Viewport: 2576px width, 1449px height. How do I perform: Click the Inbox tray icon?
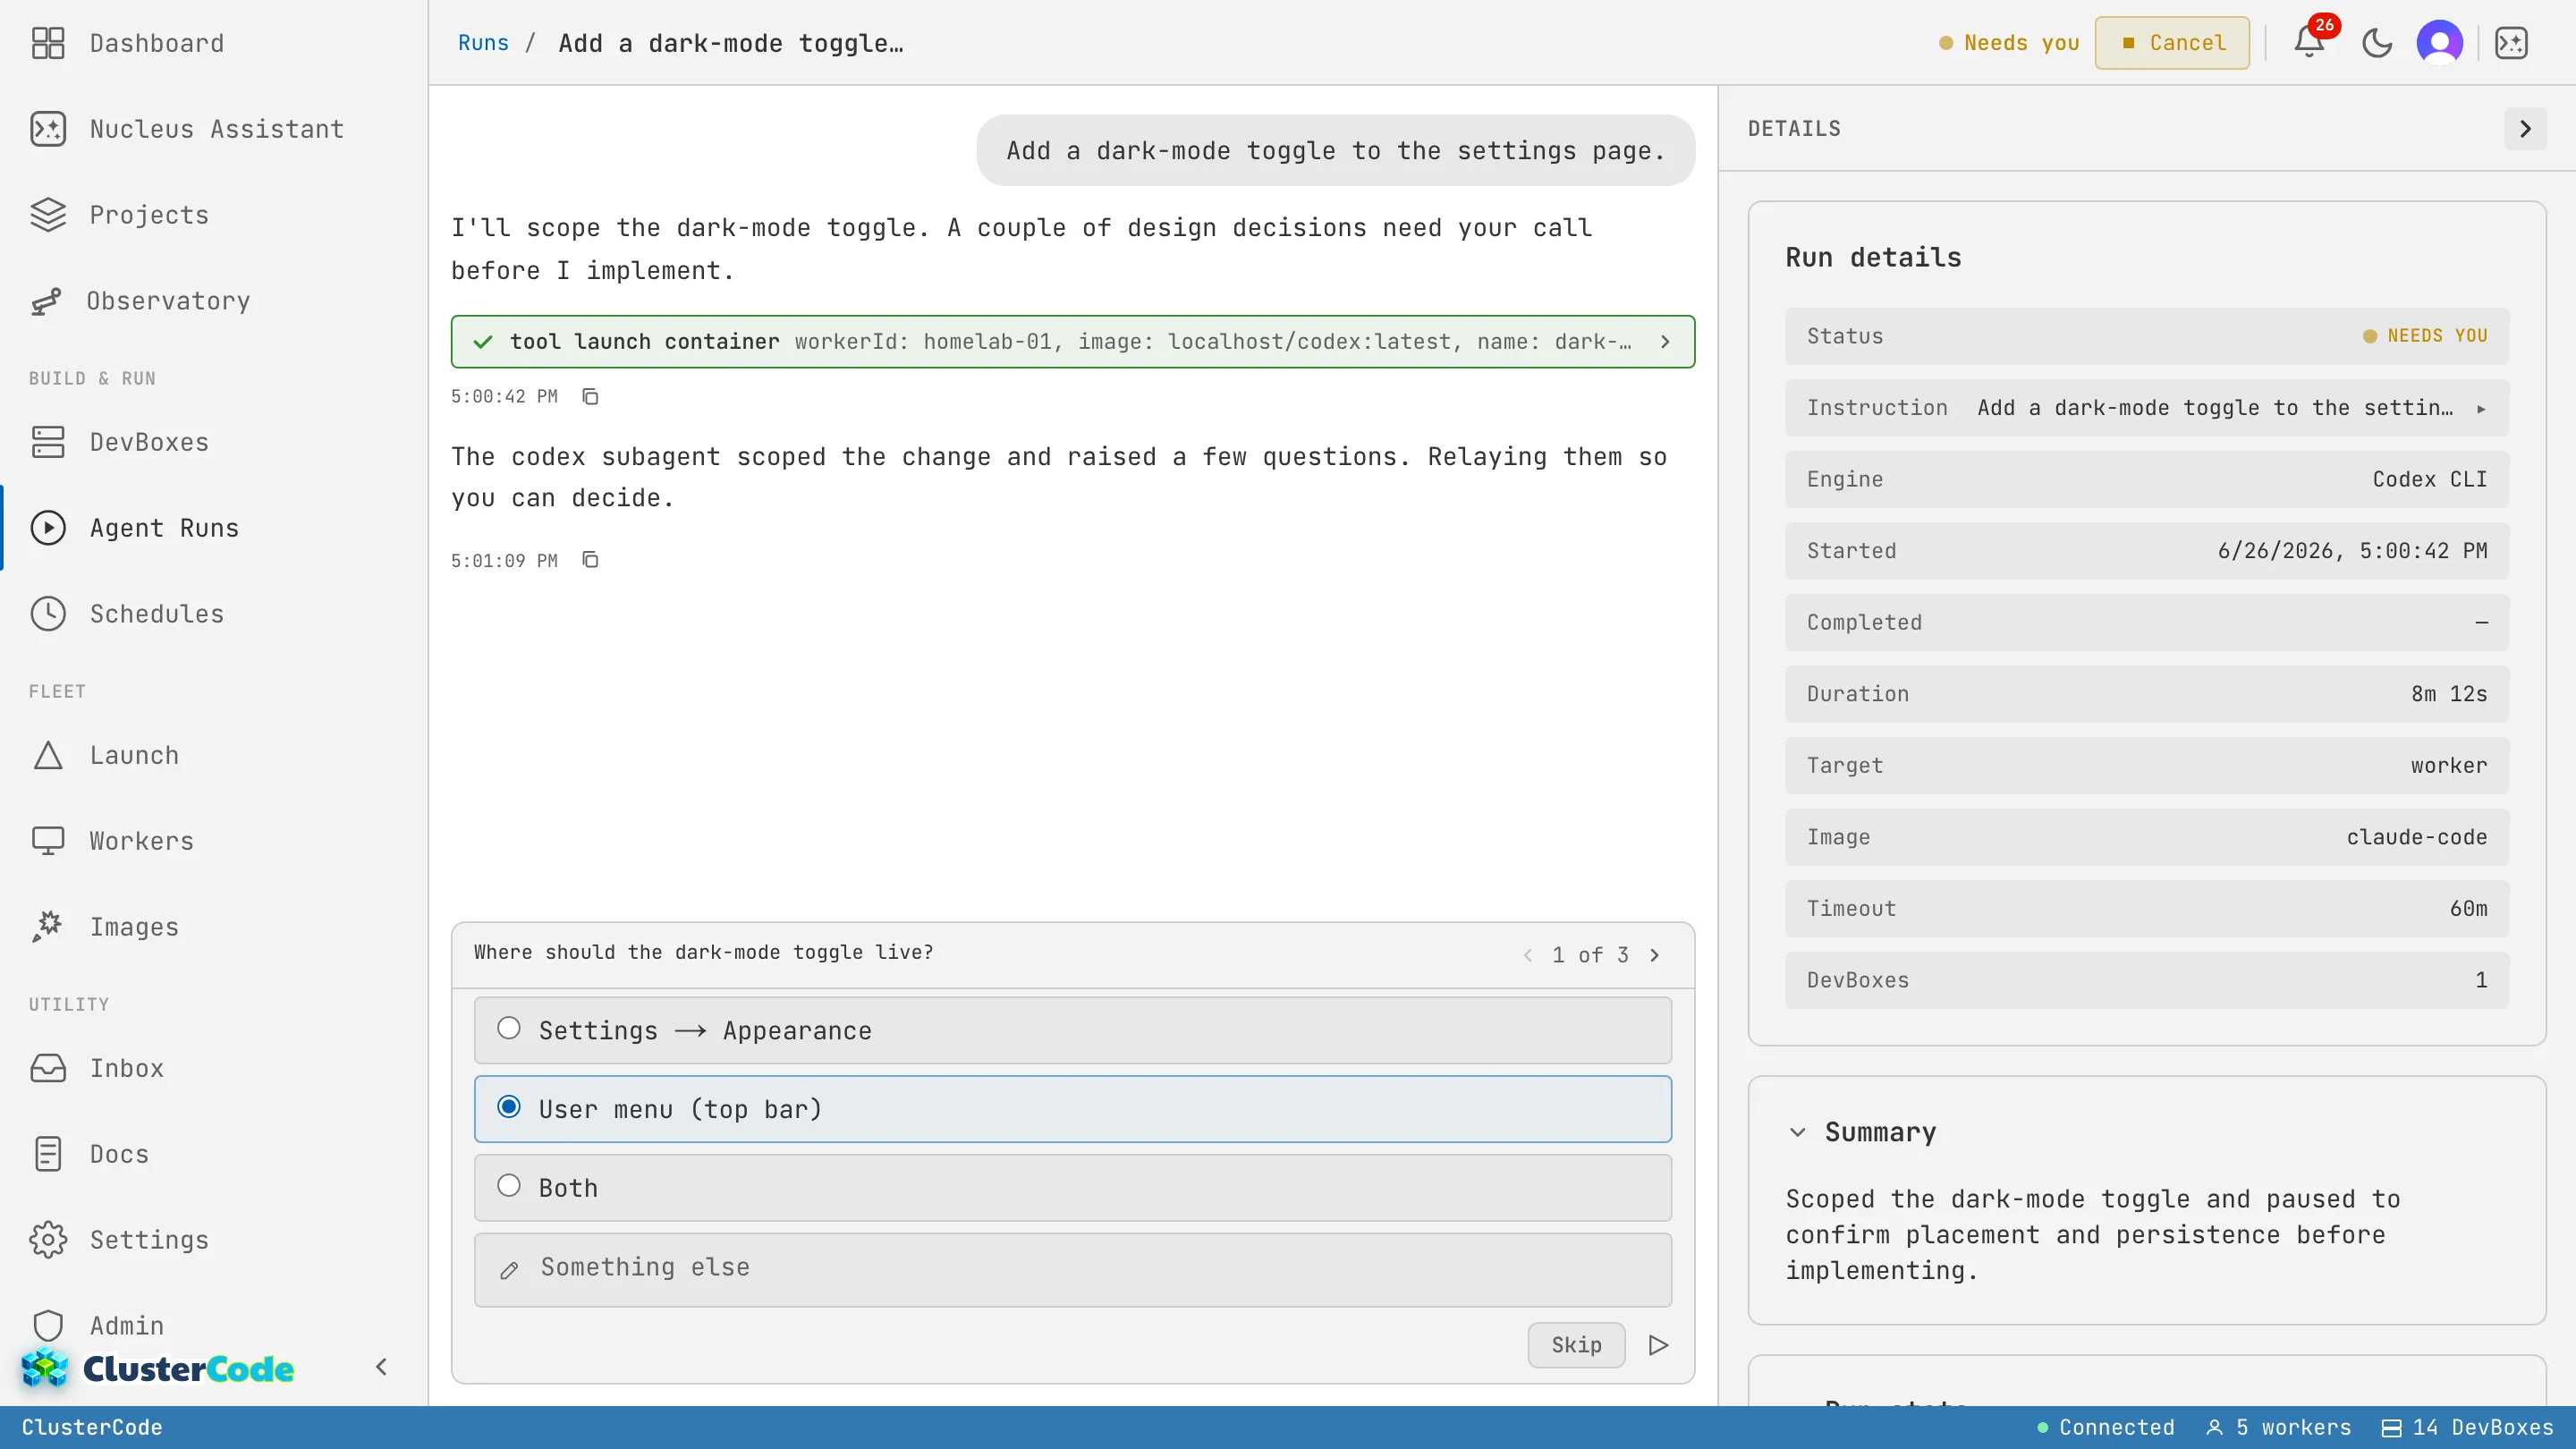48,1068
